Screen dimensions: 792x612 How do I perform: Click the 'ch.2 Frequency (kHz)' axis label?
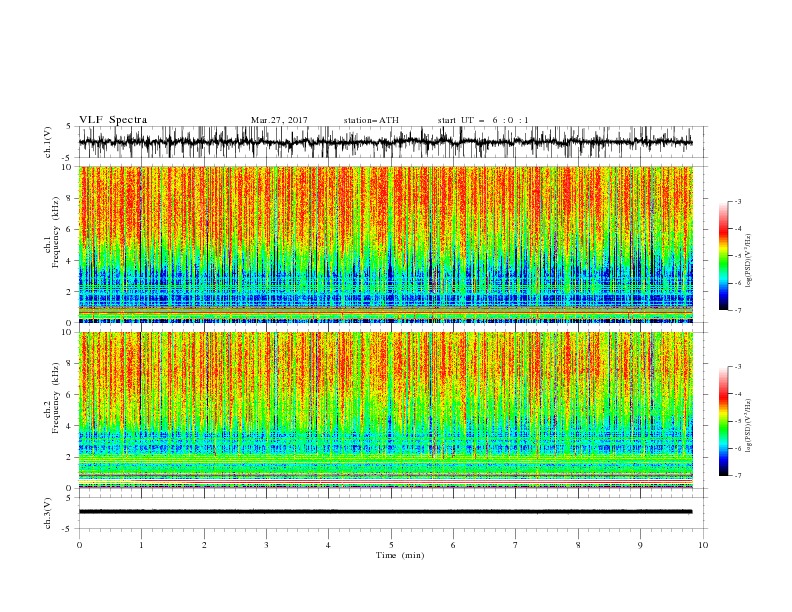click(51, 398)
